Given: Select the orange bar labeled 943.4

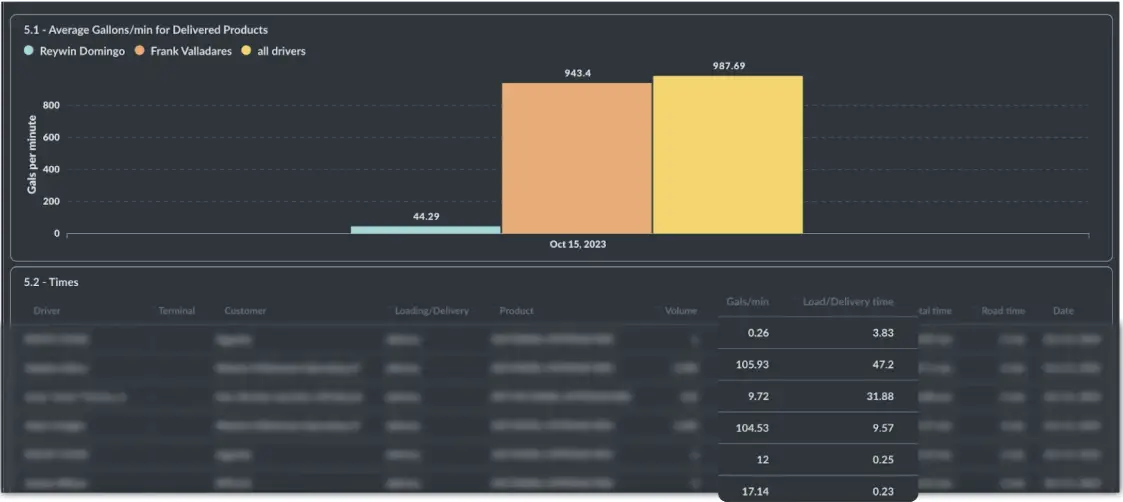Looking at the screenshot, I should click(x=576, y=158).
